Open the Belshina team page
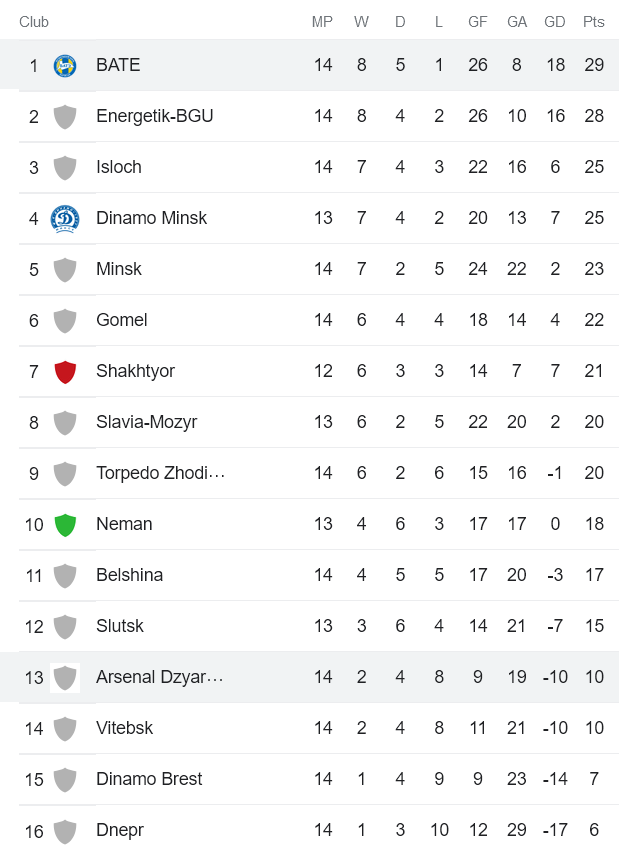 [x=130, y=575]
